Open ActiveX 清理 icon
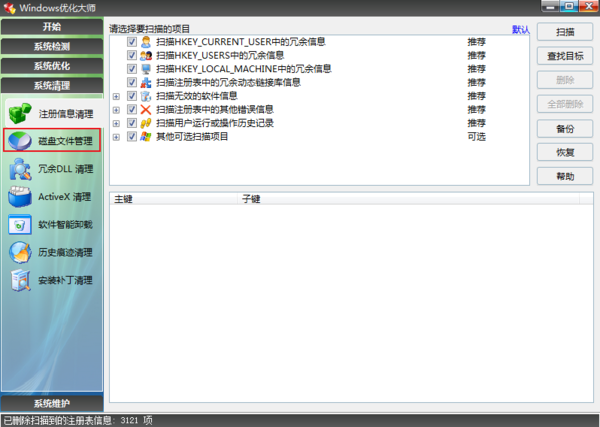The height and width of the screenshot is (427, 600). [20, 197]
